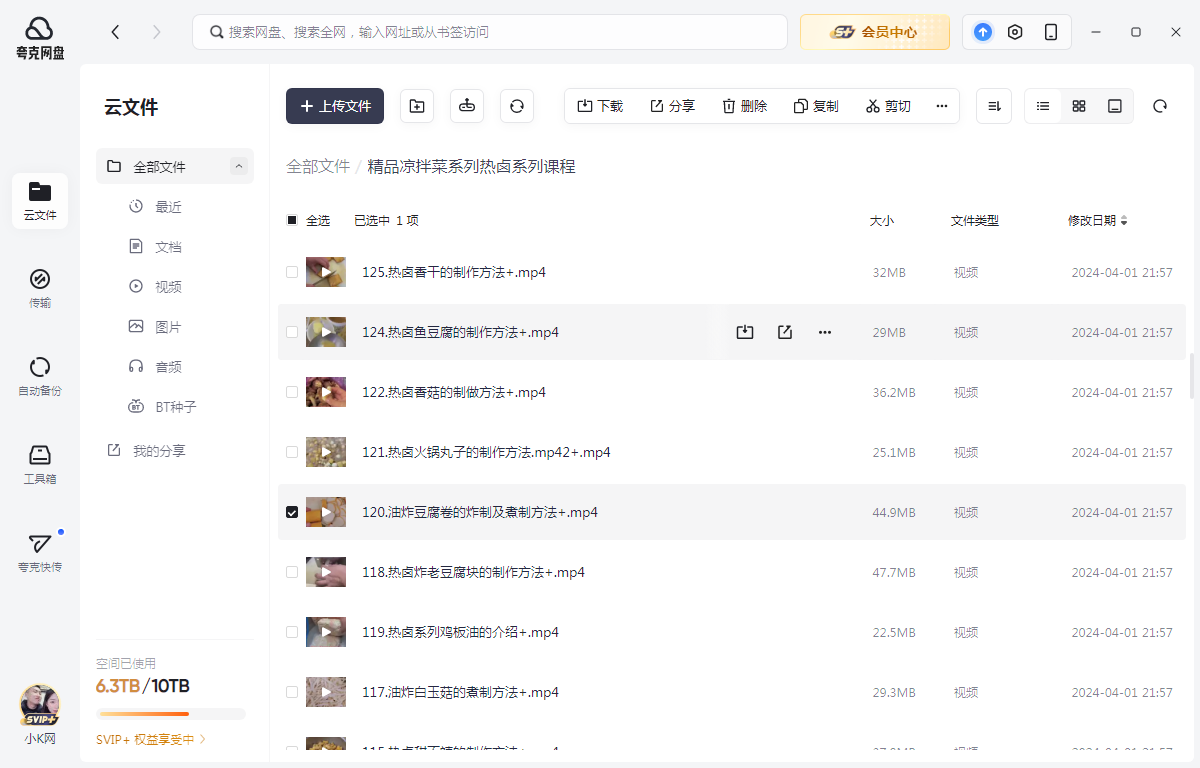Screen dimensions: 1200x768
Task: Sort by 修改日期 column arrow
Action: pyautogui.click(x=1124, y=221)
